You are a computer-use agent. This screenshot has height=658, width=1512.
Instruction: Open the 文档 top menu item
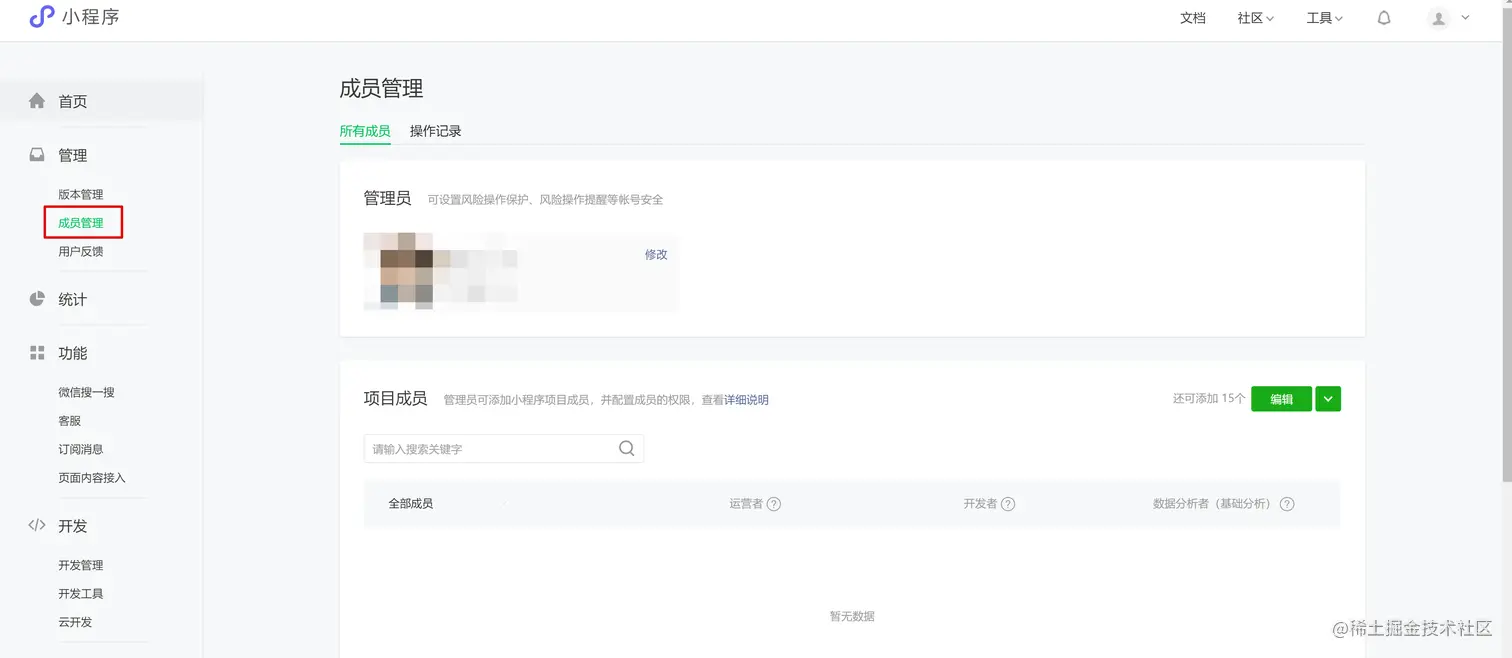(x=1193, y=18)
